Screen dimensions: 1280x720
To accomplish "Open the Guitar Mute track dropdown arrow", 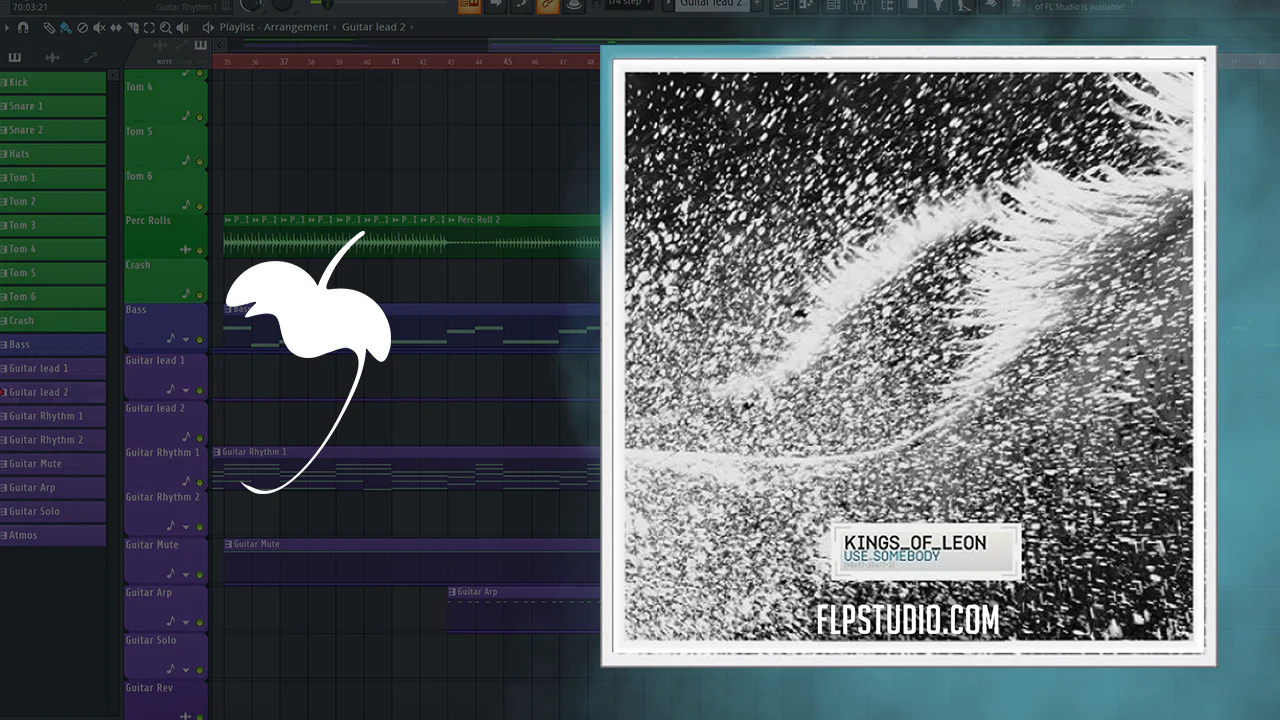I will pos(185,575).
